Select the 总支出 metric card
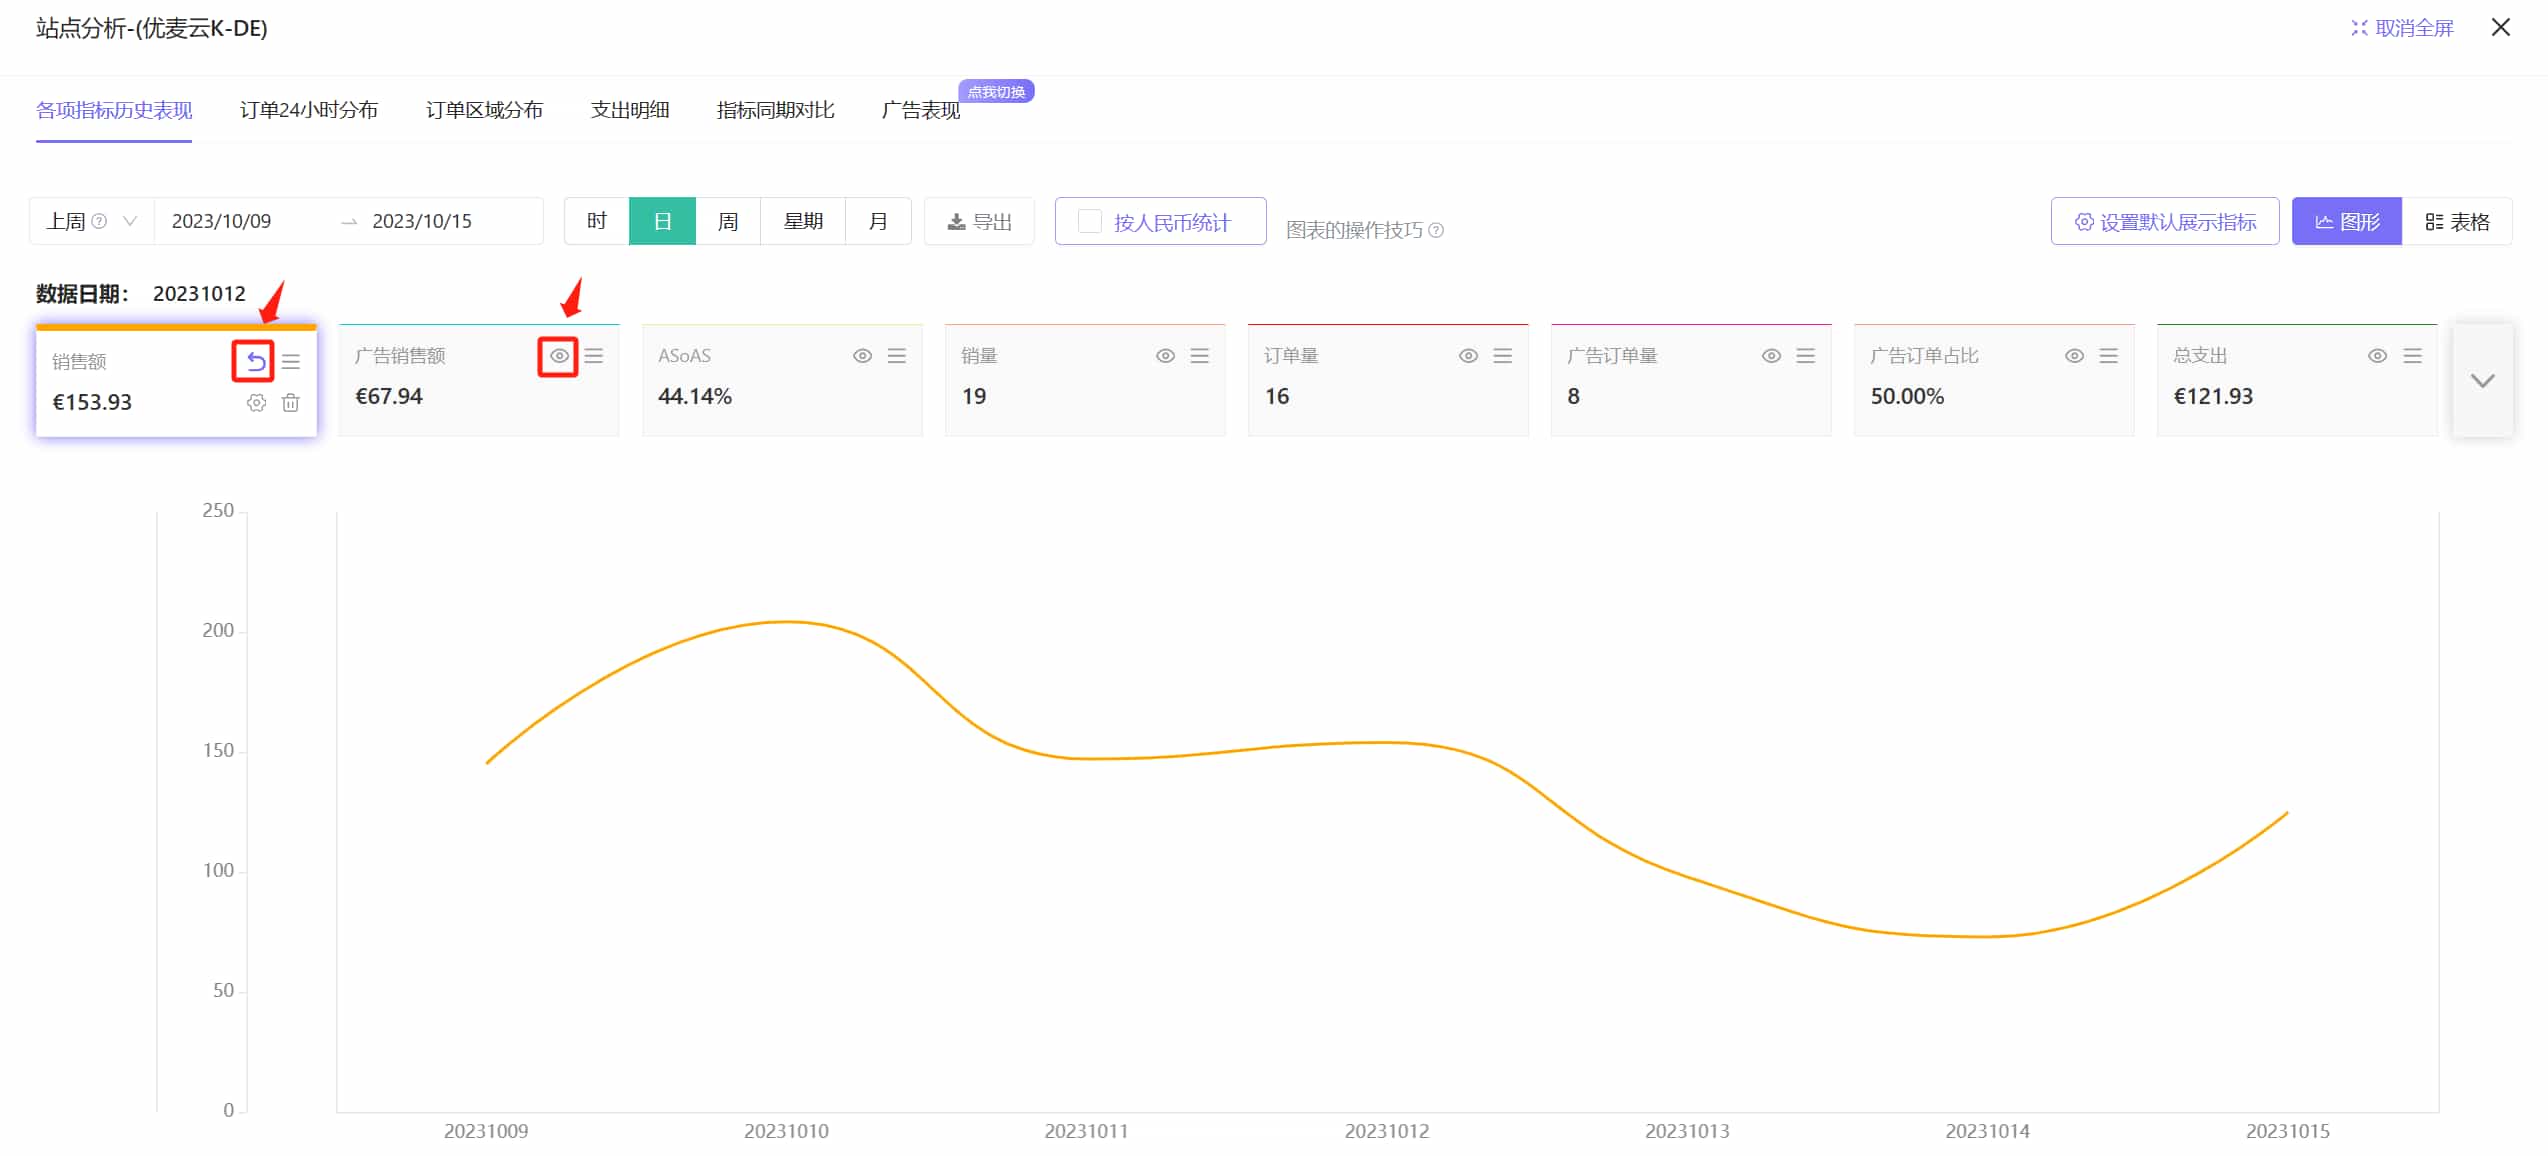2548x1156 pixels. tap(2297, 380)
